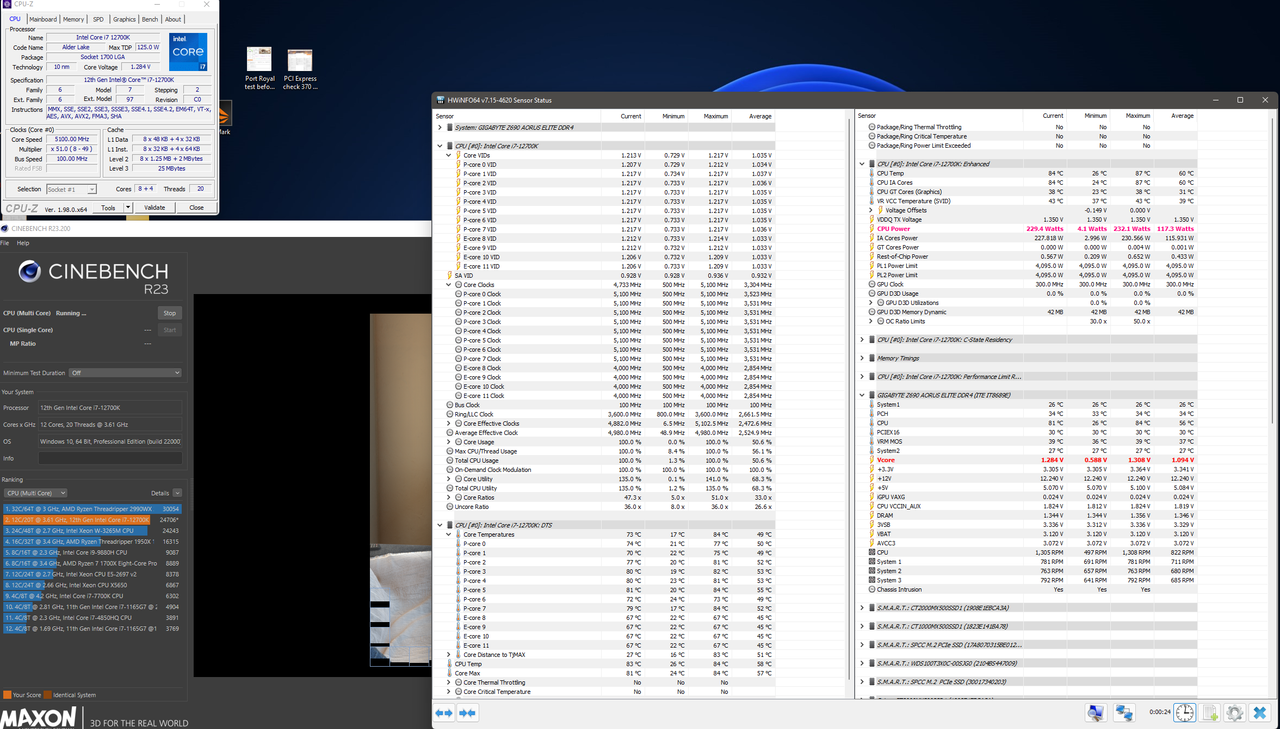Click the Single Core Start button

[169, 330]
